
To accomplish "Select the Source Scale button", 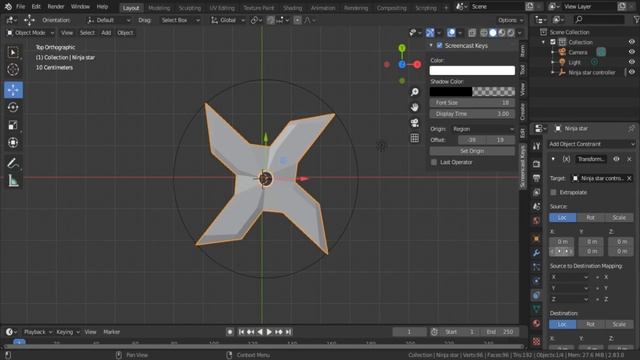I will point(619,218).
